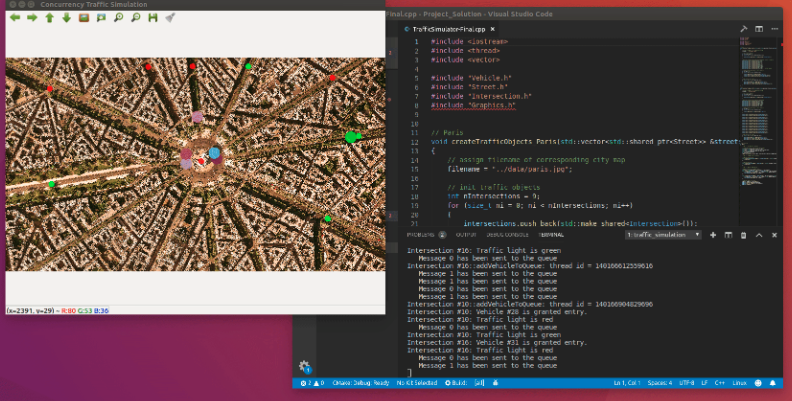Image resolution: width=792 pixels, height=401 pixels.
Task: Save the current image with the disk icon
Action: pos(153,18)
